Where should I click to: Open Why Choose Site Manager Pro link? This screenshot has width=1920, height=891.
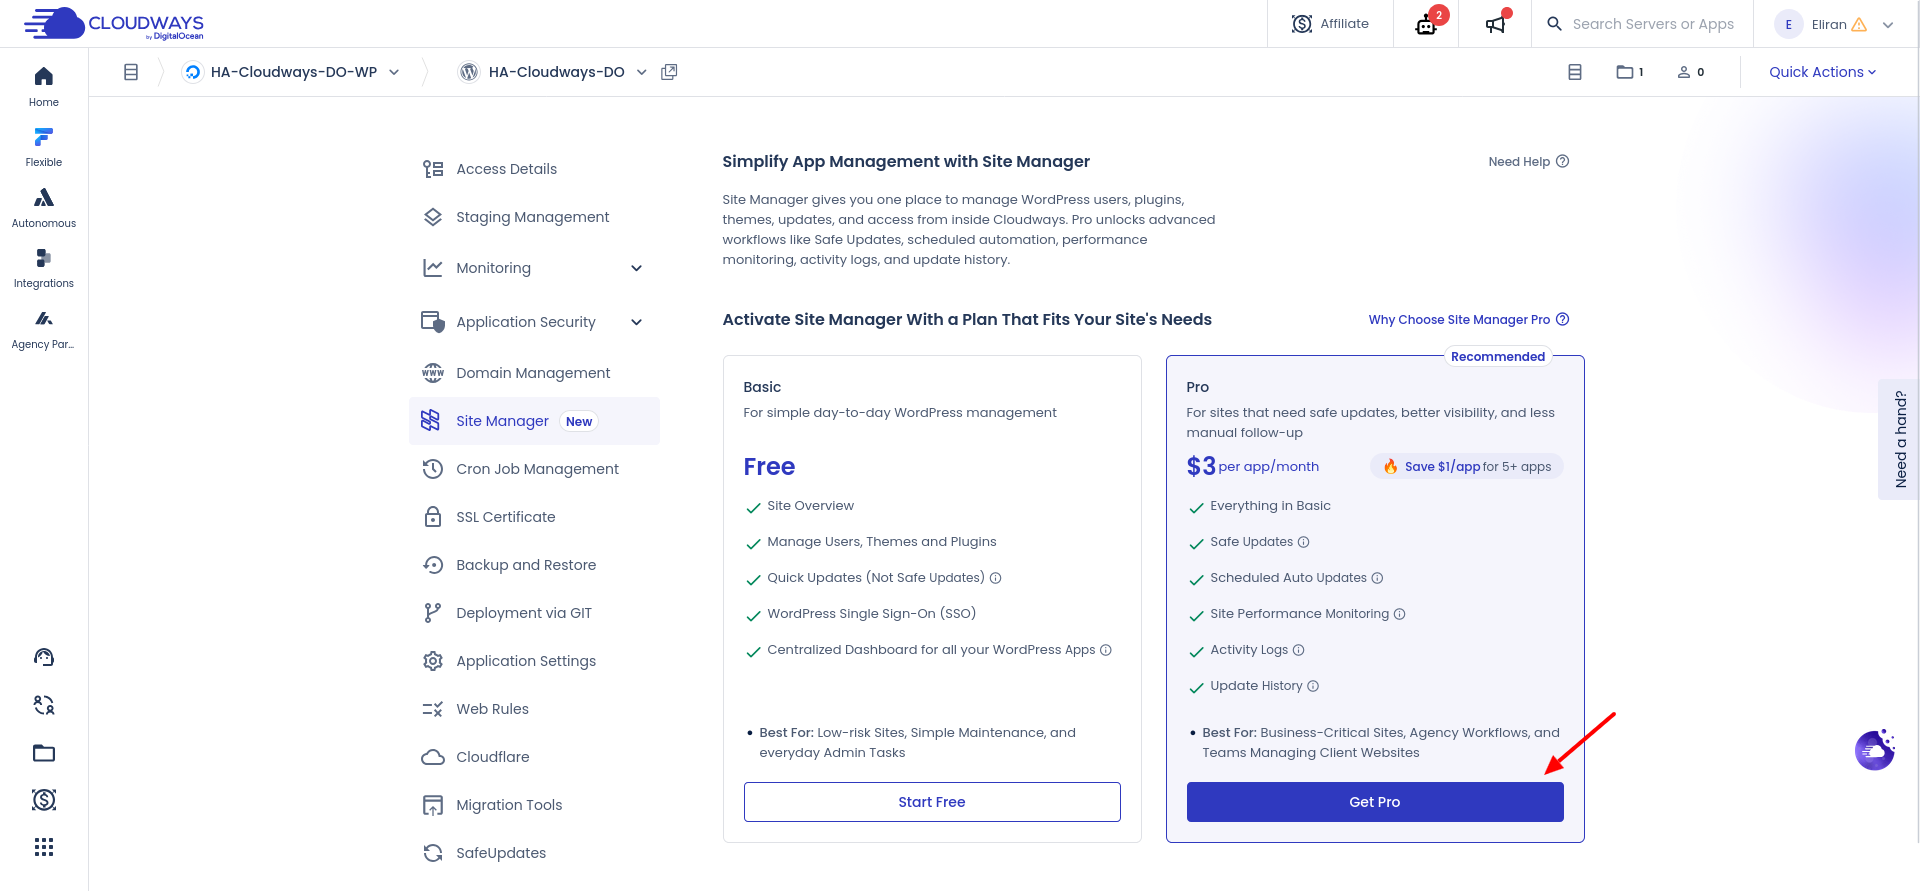point(1469,320)
